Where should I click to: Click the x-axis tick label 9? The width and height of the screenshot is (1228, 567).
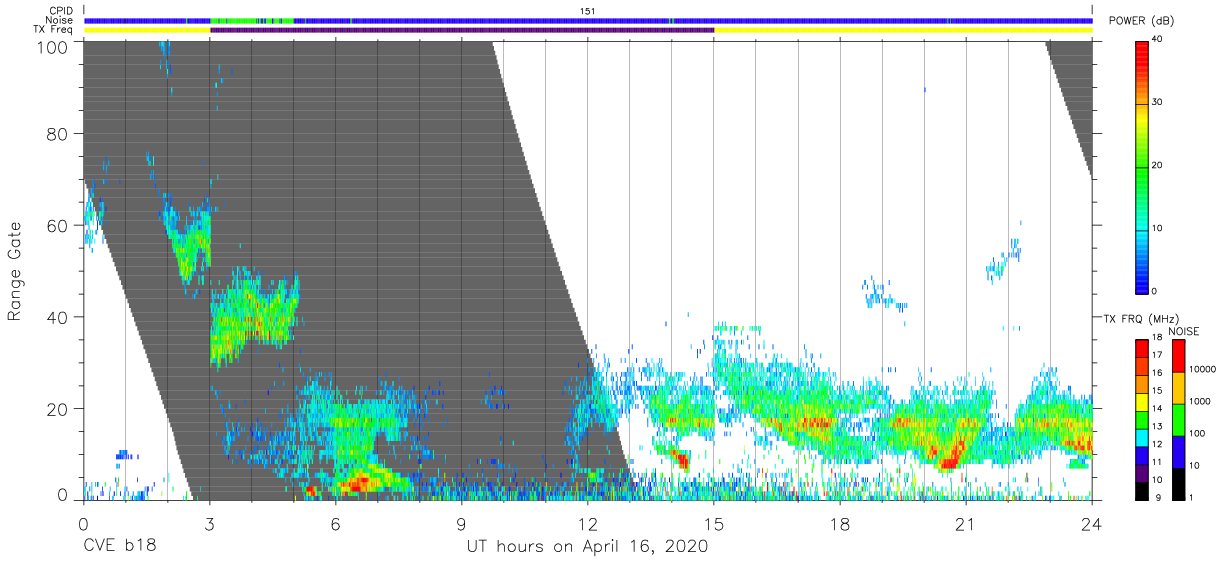[461, 522]
